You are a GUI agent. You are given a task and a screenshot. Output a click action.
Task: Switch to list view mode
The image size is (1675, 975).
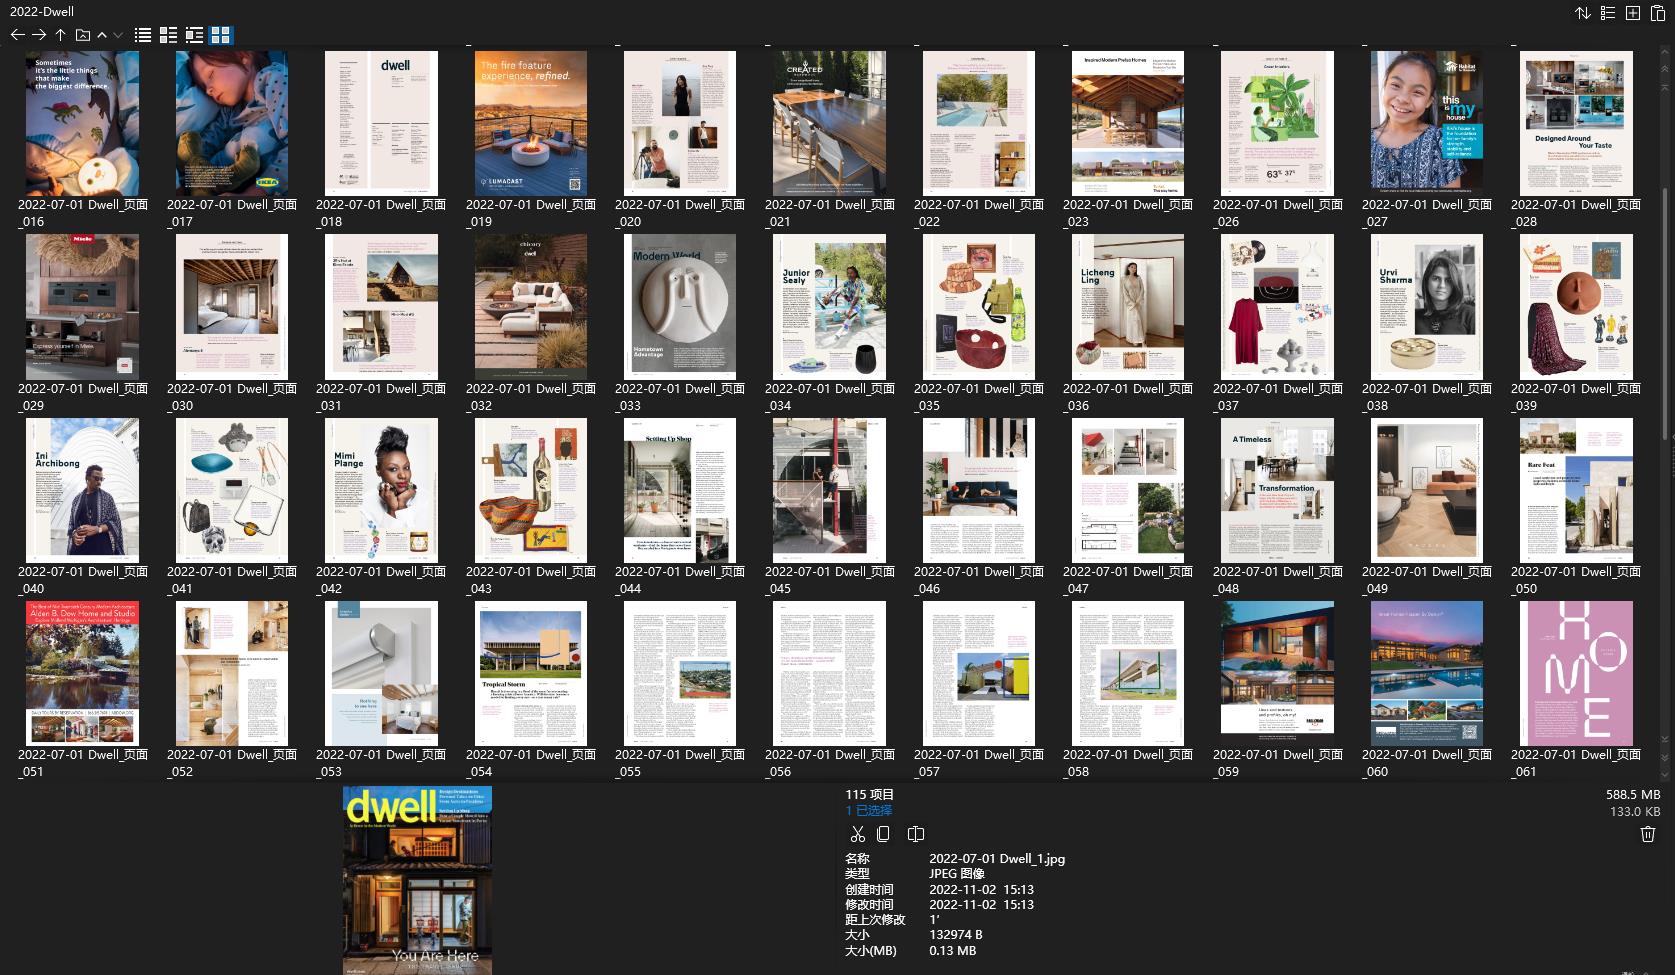tap(143, 34)
